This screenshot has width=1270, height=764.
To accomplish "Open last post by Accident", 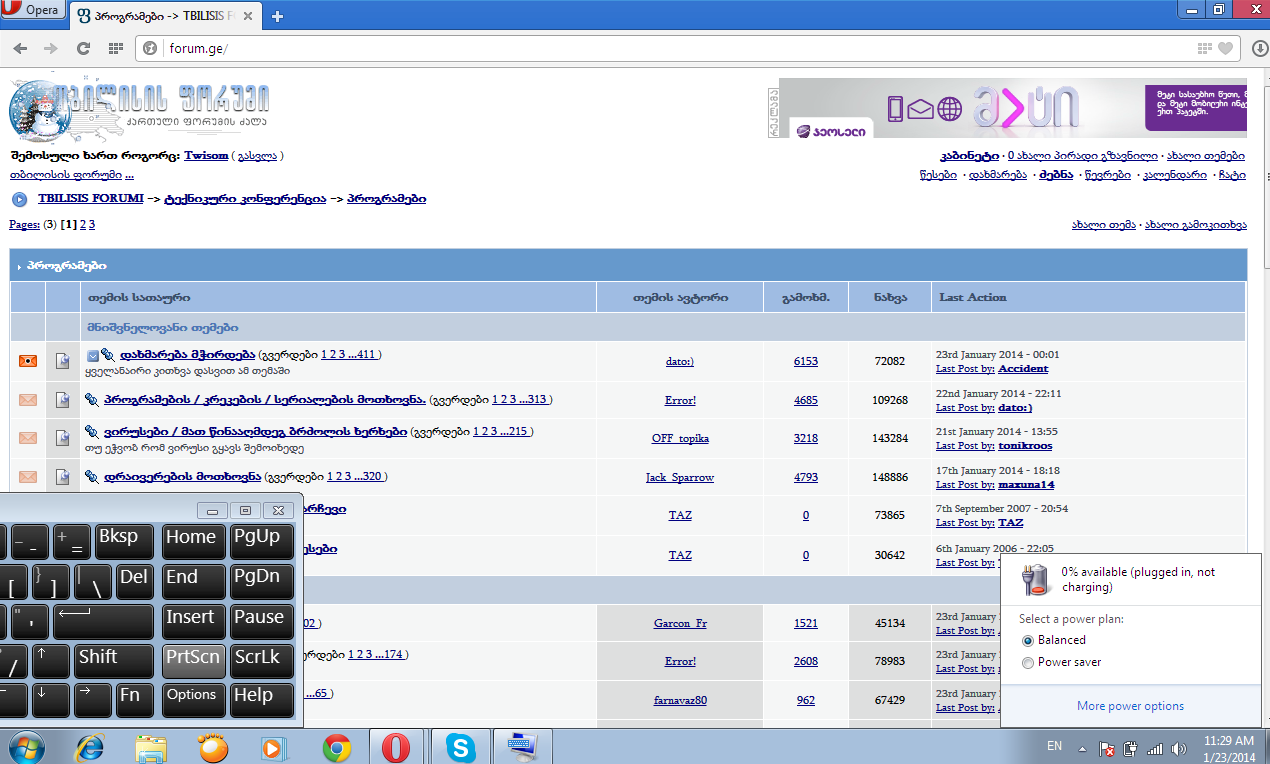I will [x=1023, y=369].
